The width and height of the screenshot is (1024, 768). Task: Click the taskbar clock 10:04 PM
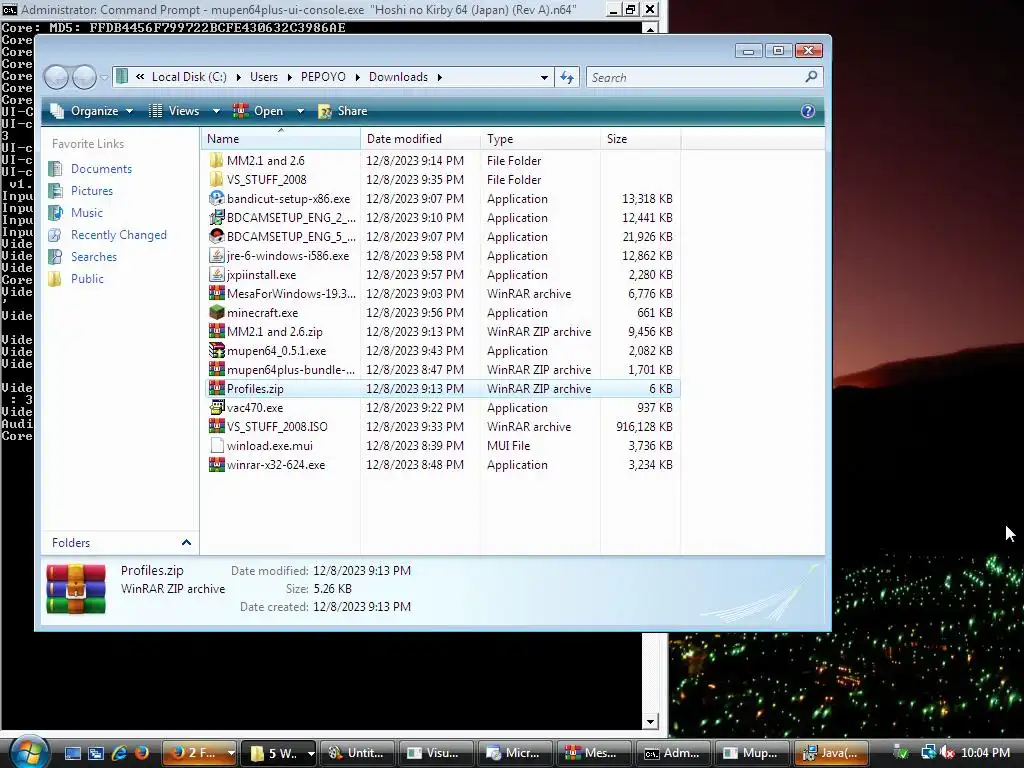tap(985, 753)
